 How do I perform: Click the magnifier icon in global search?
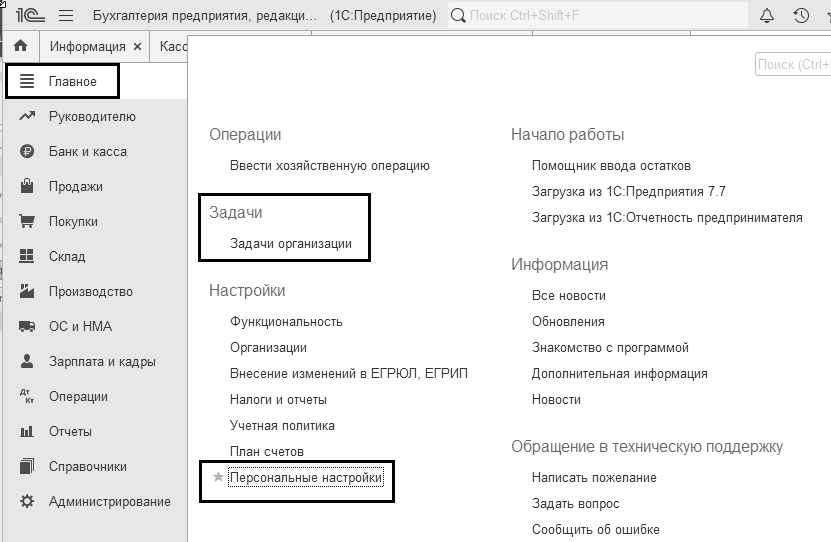click(458, 15)
